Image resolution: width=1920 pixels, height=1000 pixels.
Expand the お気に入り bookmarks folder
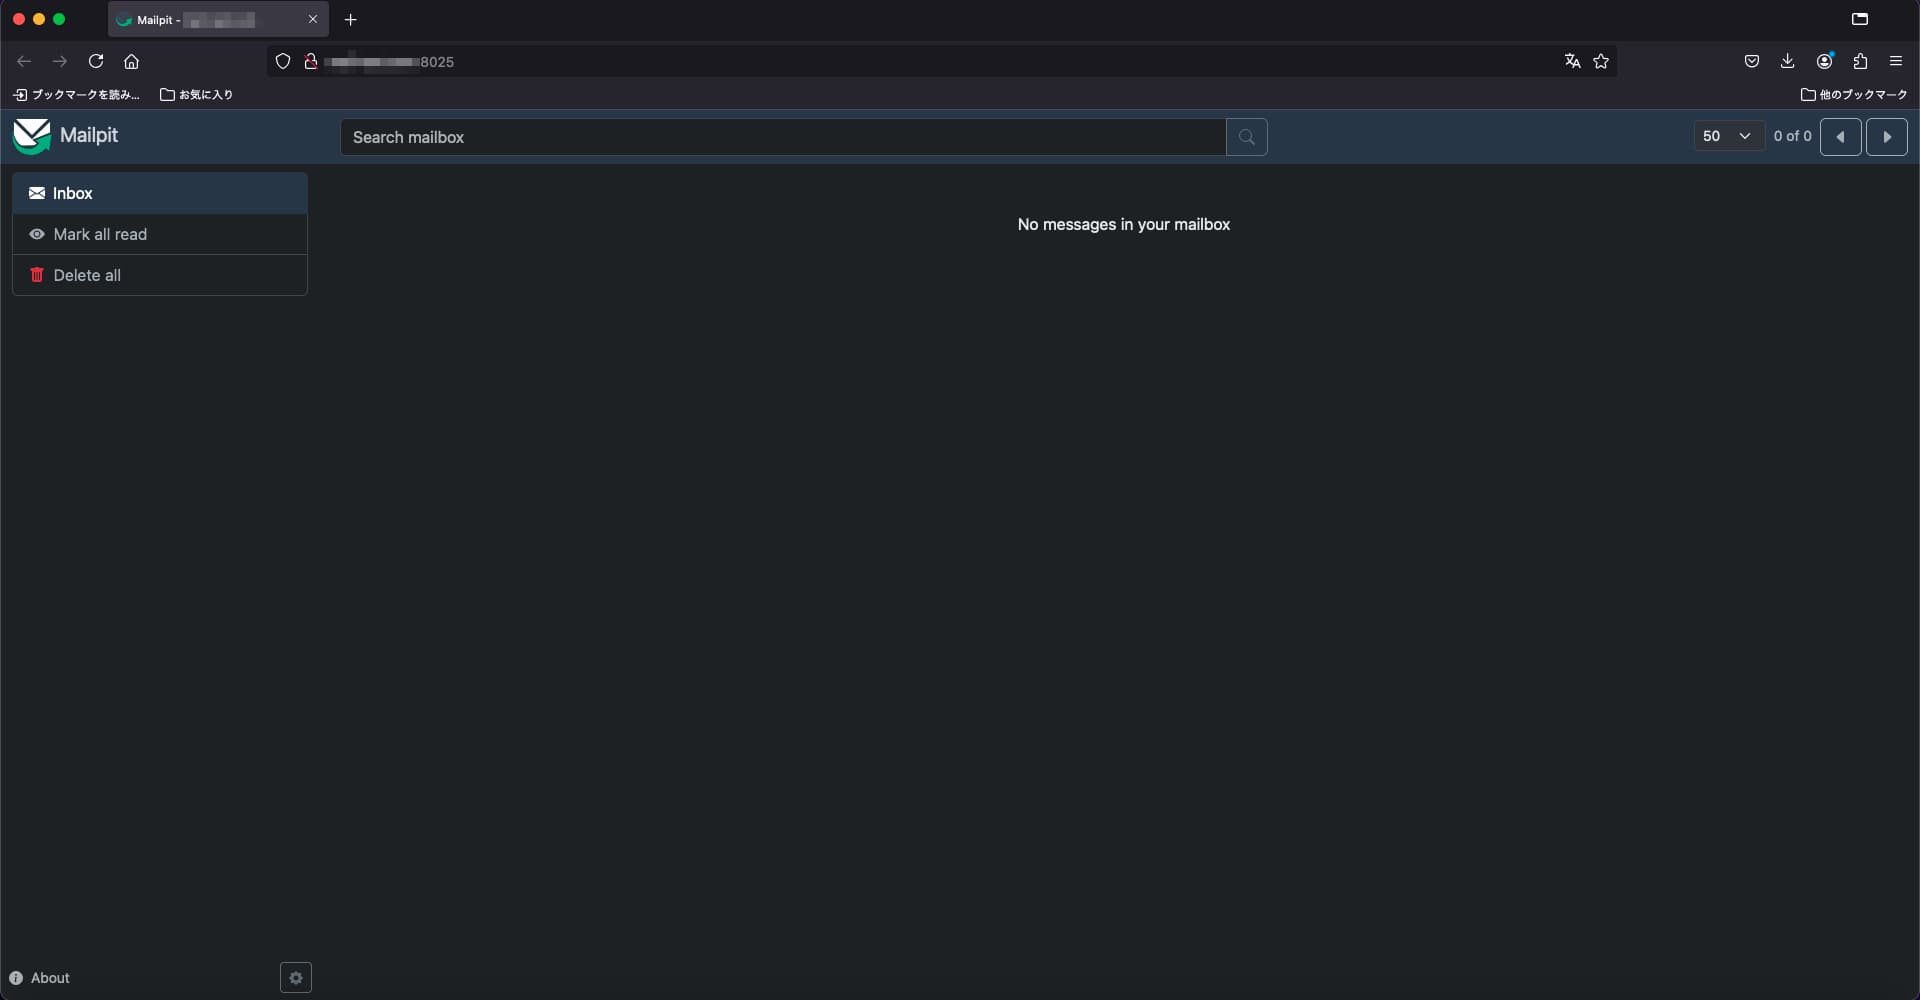click(196, 94)
